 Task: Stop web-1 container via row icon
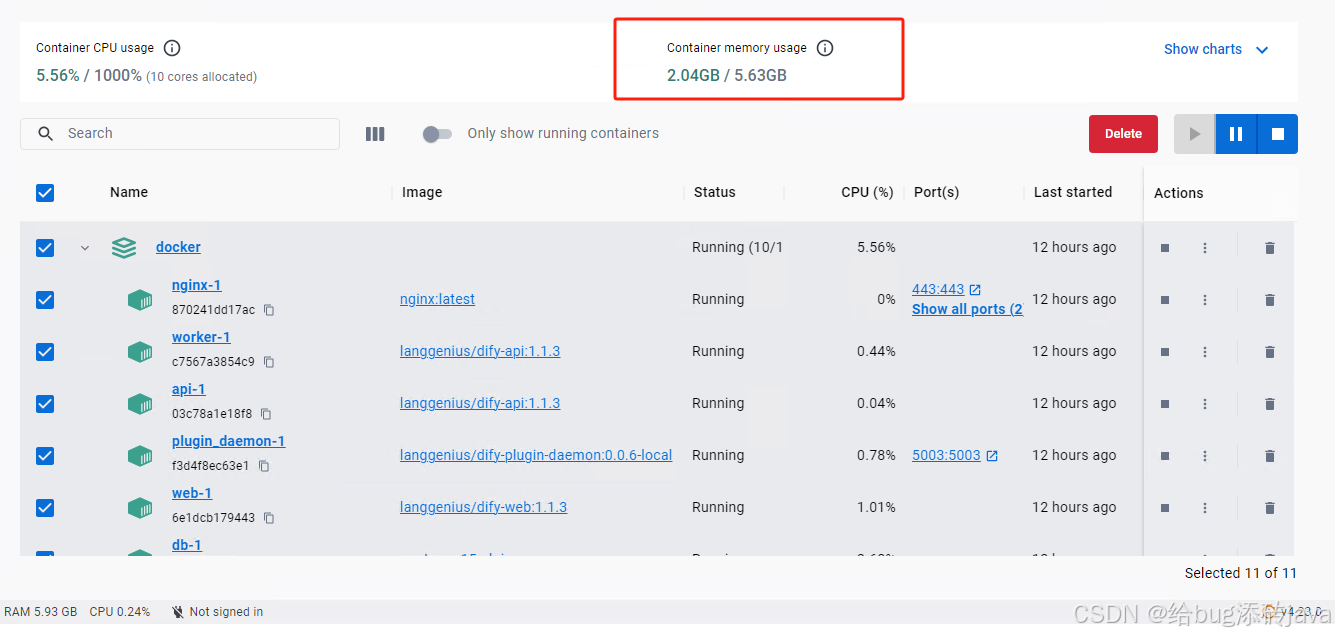point(1165,508)
